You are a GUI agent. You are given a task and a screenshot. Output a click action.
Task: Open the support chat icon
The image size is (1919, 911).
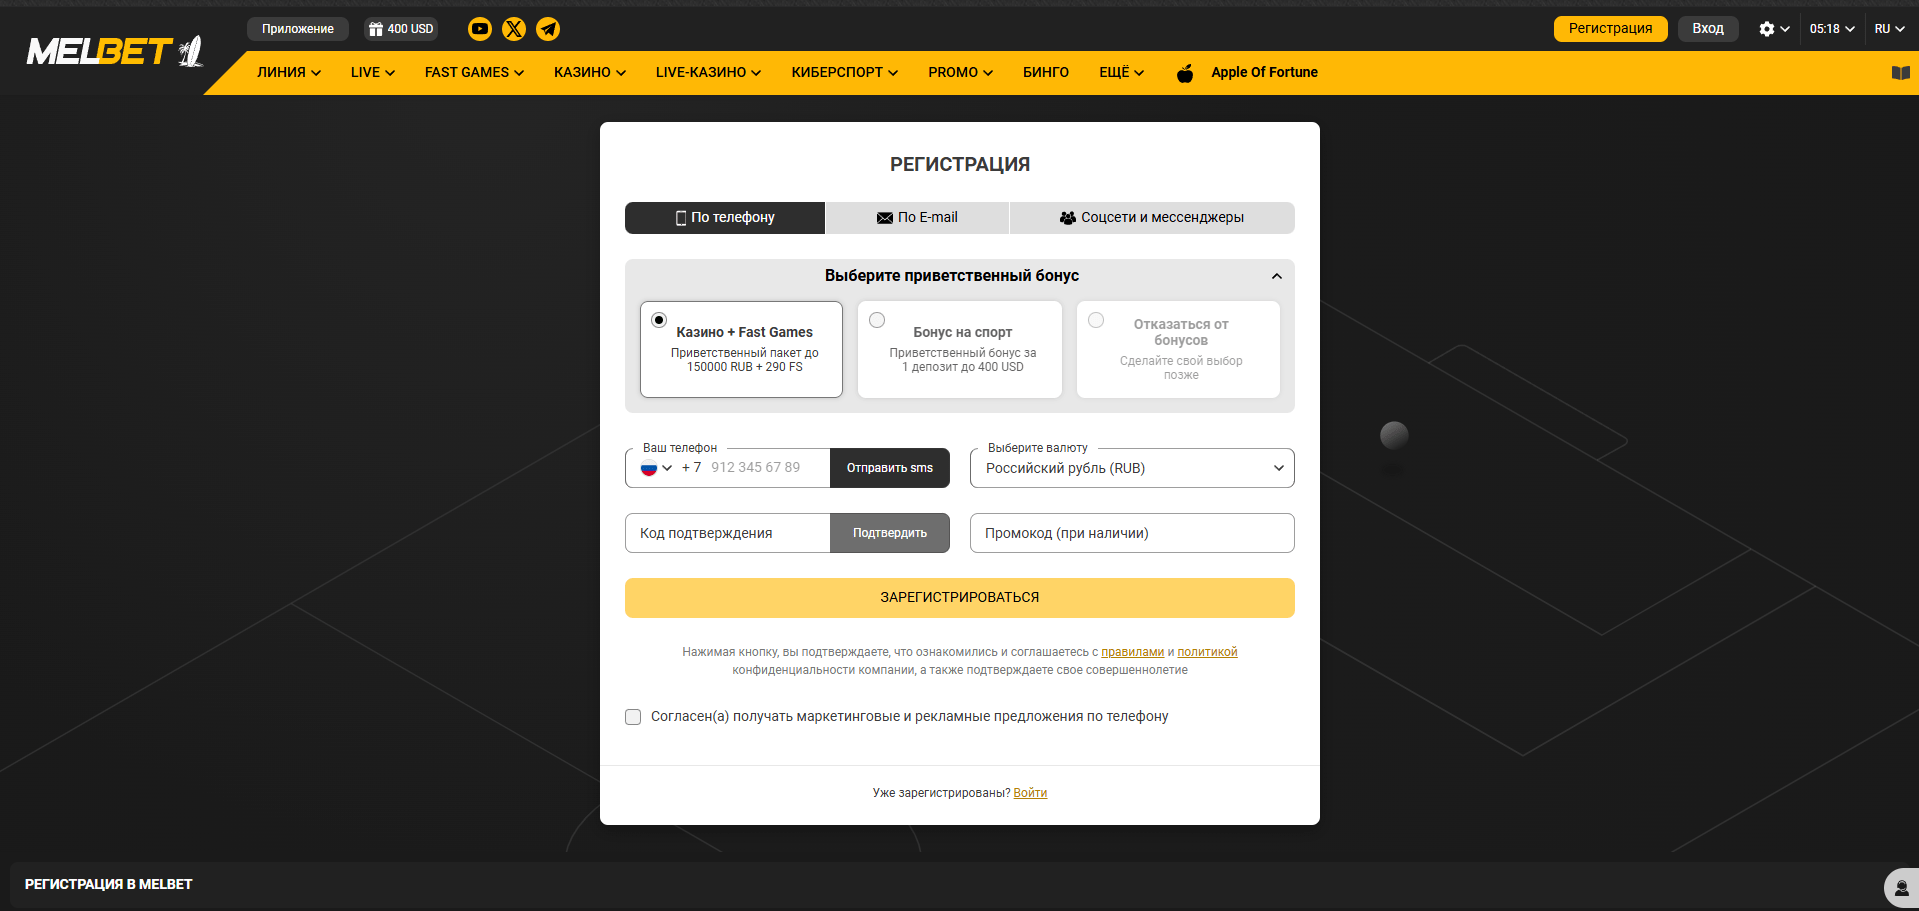(x=1901, y=888)
